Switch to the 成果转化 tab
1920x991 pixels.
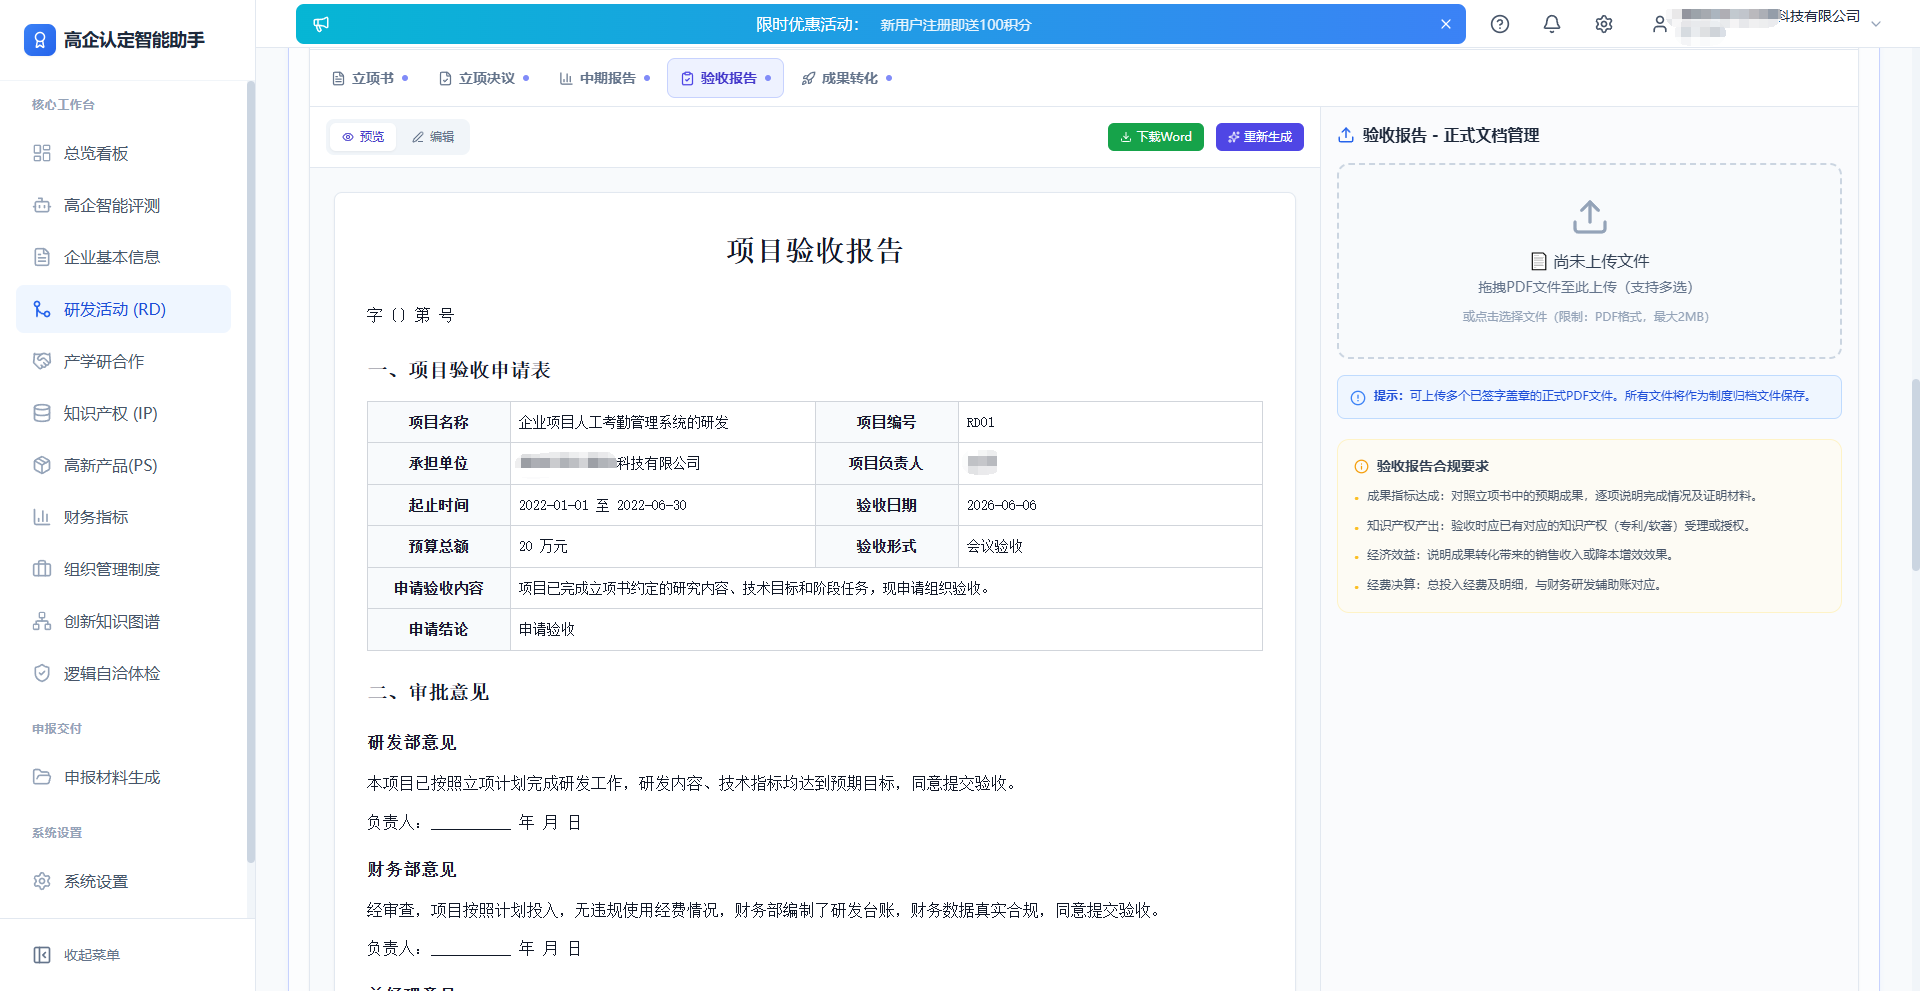(847, 78)
